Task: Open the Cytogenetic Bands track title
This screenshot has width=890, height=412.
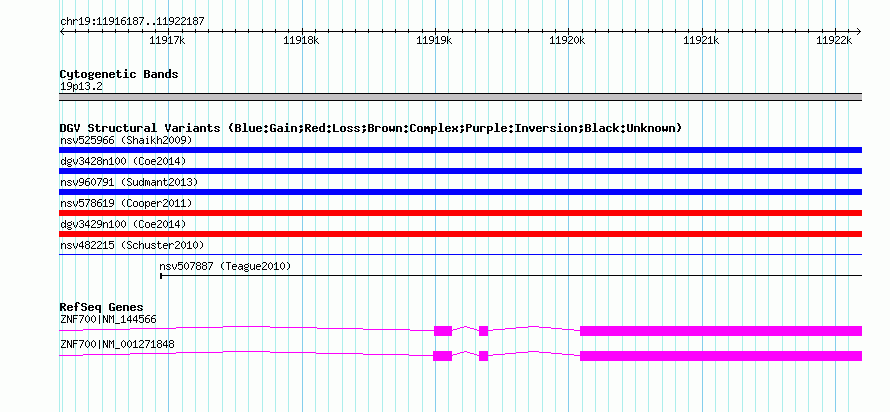Action: point(119,74)
